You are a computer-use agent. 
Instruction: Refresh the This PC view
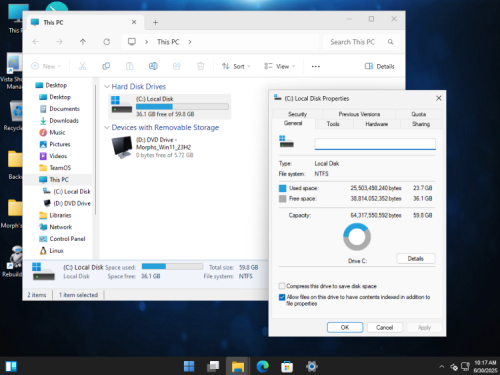(106, 42)
